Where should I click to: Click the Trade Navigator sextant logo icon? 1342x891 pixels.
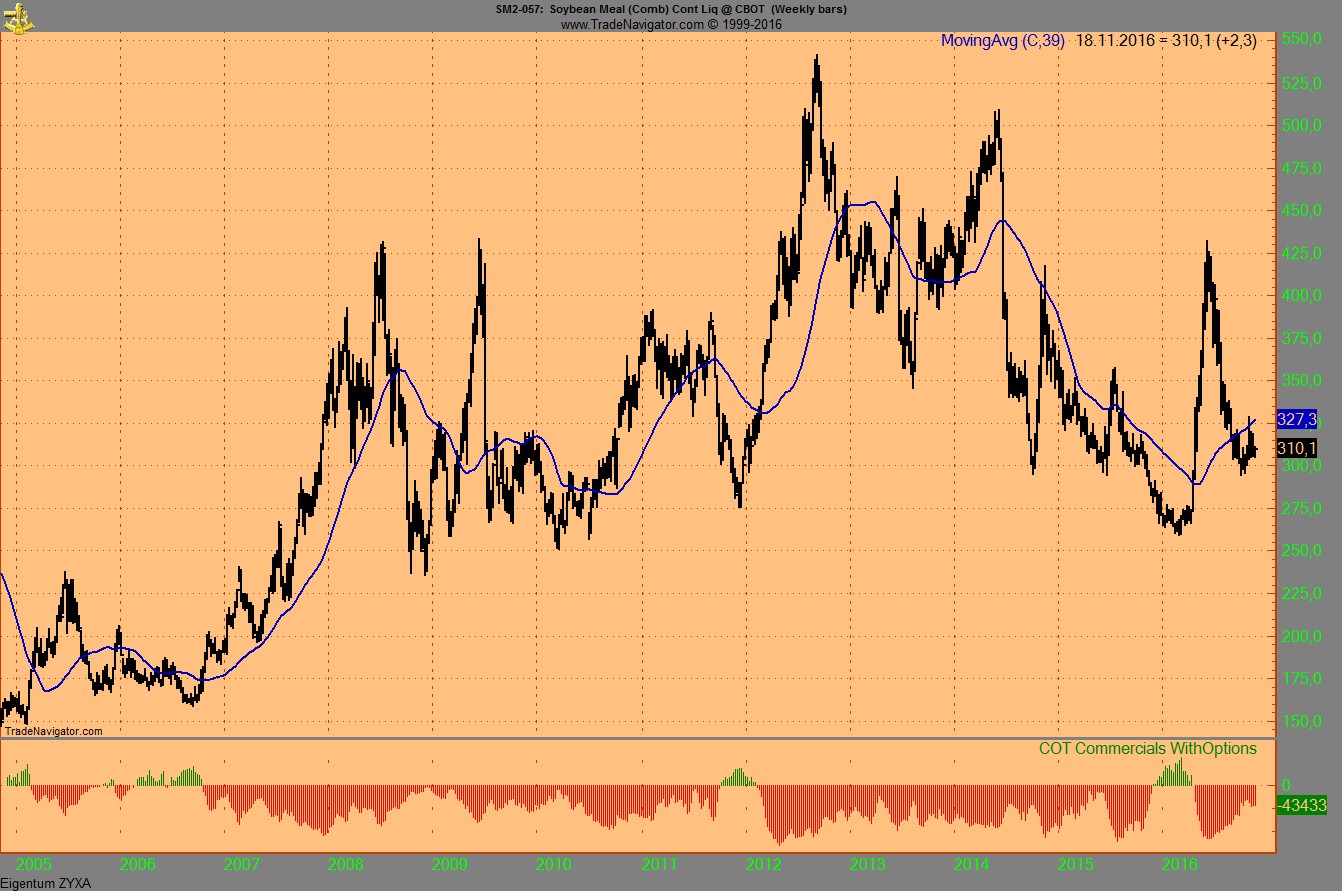[x=17, y=17]
